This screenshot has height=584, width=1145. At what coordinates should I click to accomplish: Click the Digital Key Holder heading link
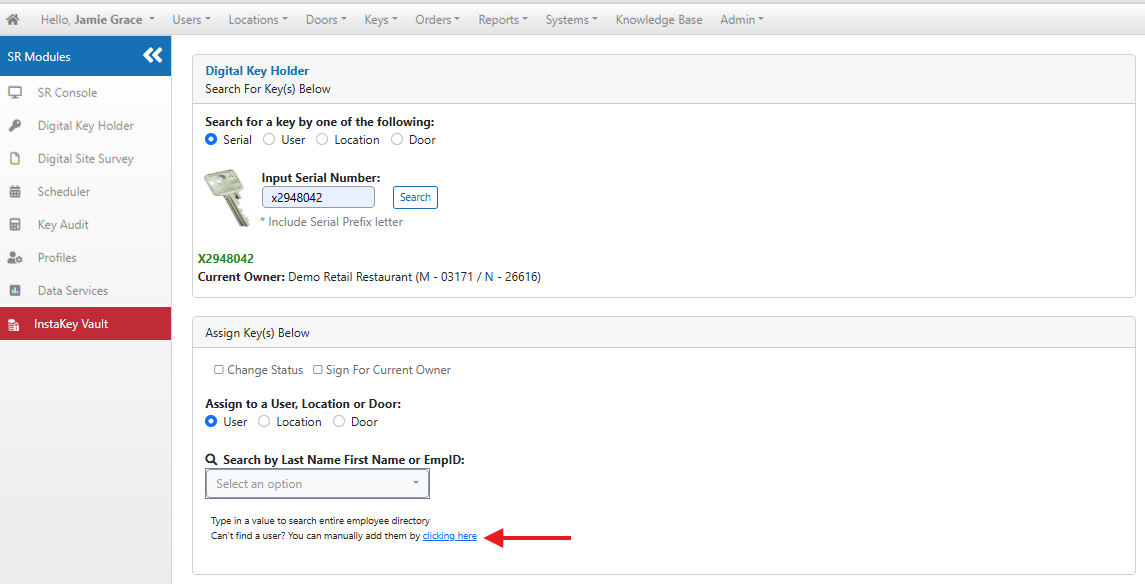[x=257, y=71]
